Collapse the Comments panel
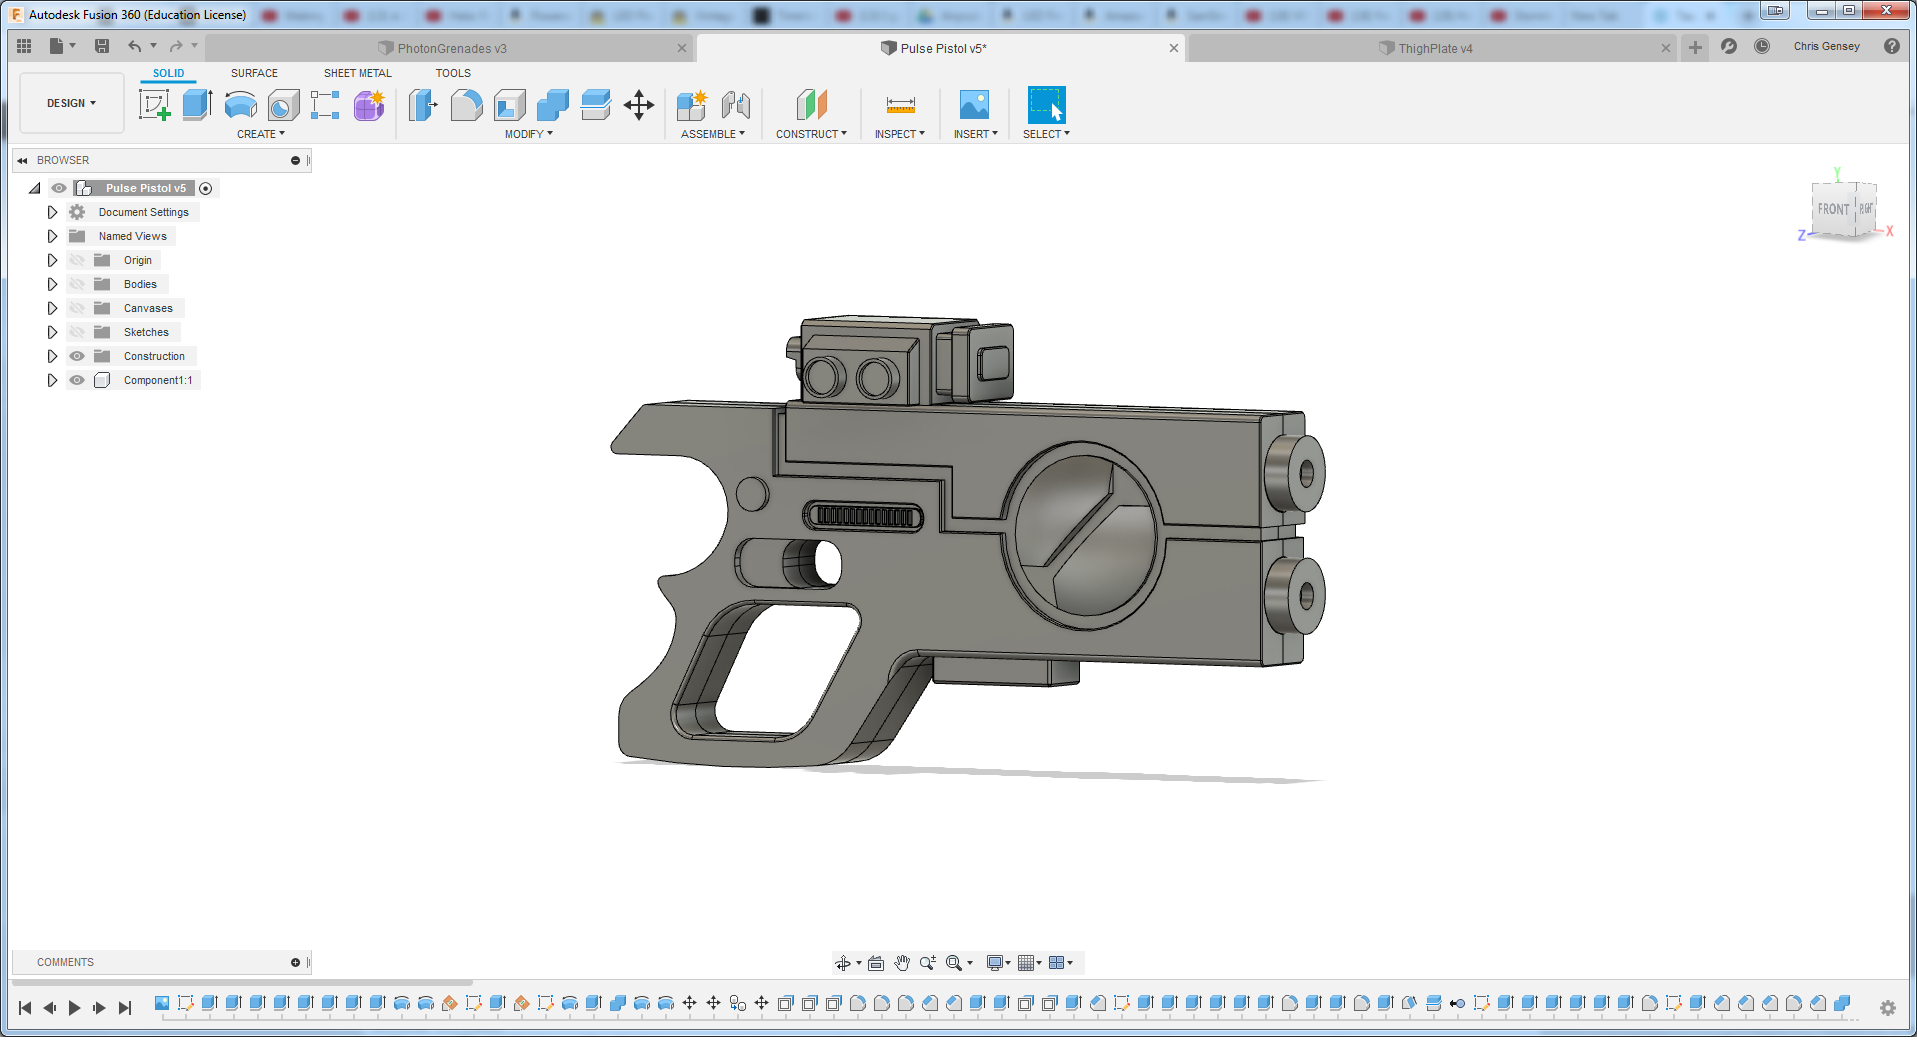The width and height of the screenshot is (1917, 1062). [296, 962]
